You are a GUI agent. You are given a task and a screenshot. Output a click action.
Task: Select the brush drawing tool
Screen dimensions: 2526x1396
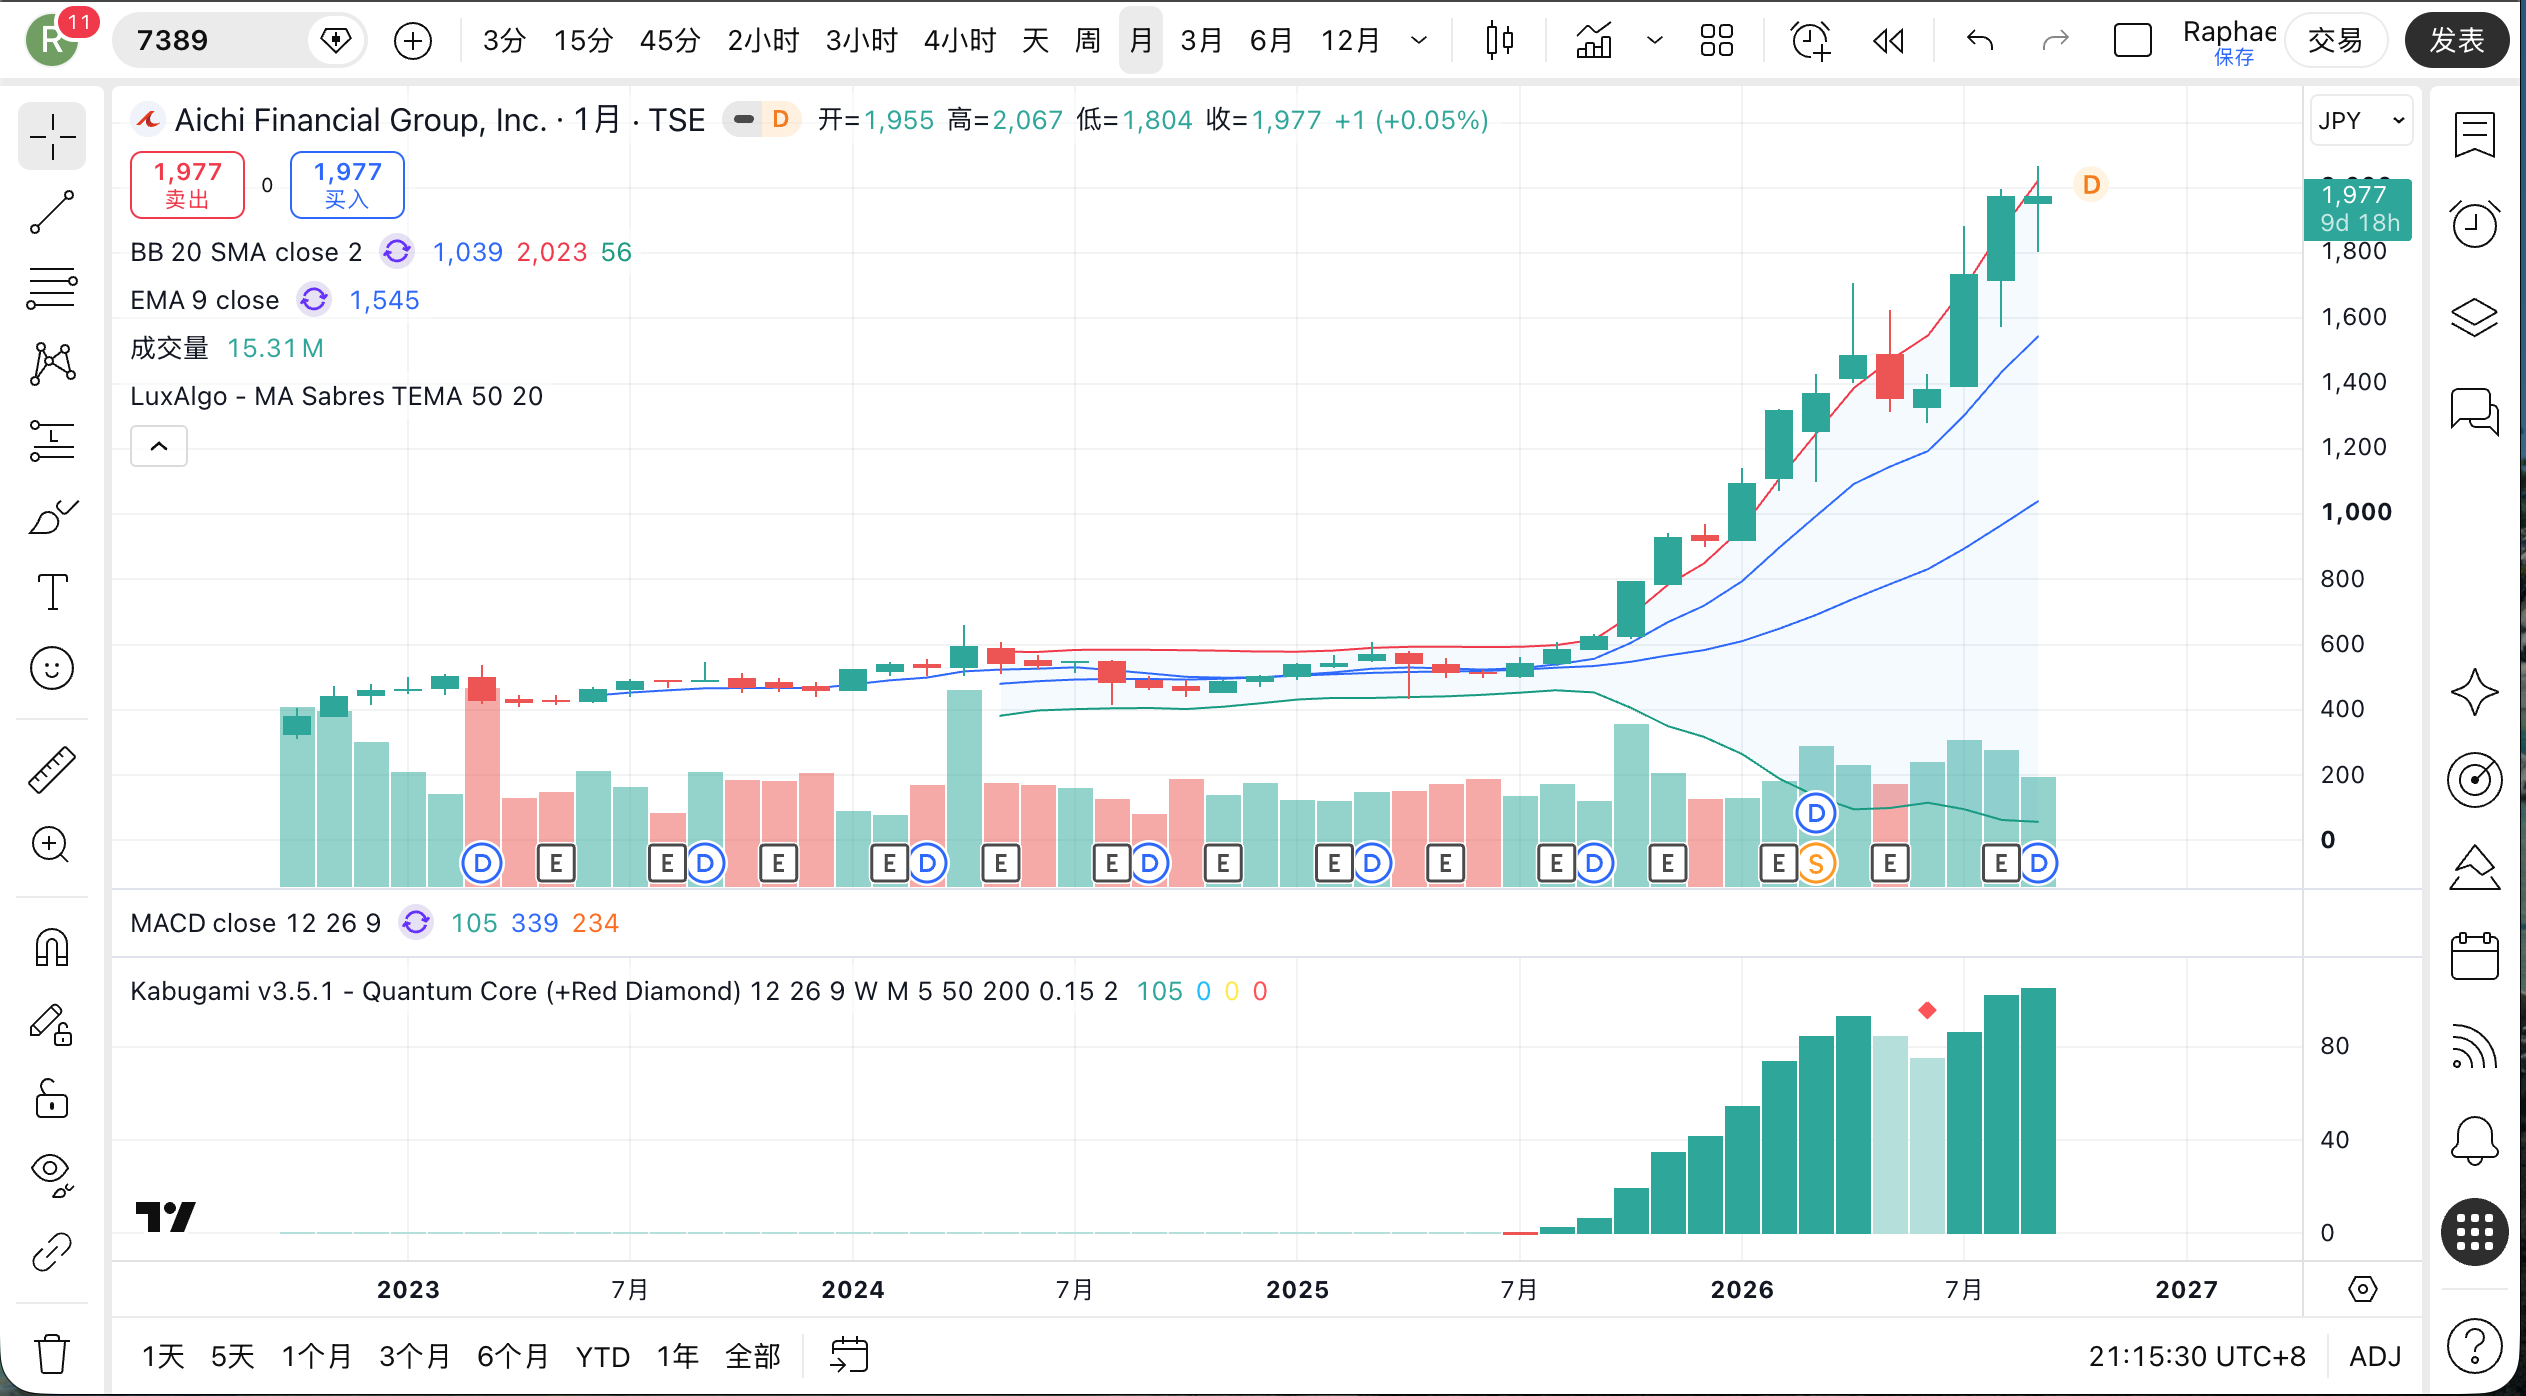(52, 516)
